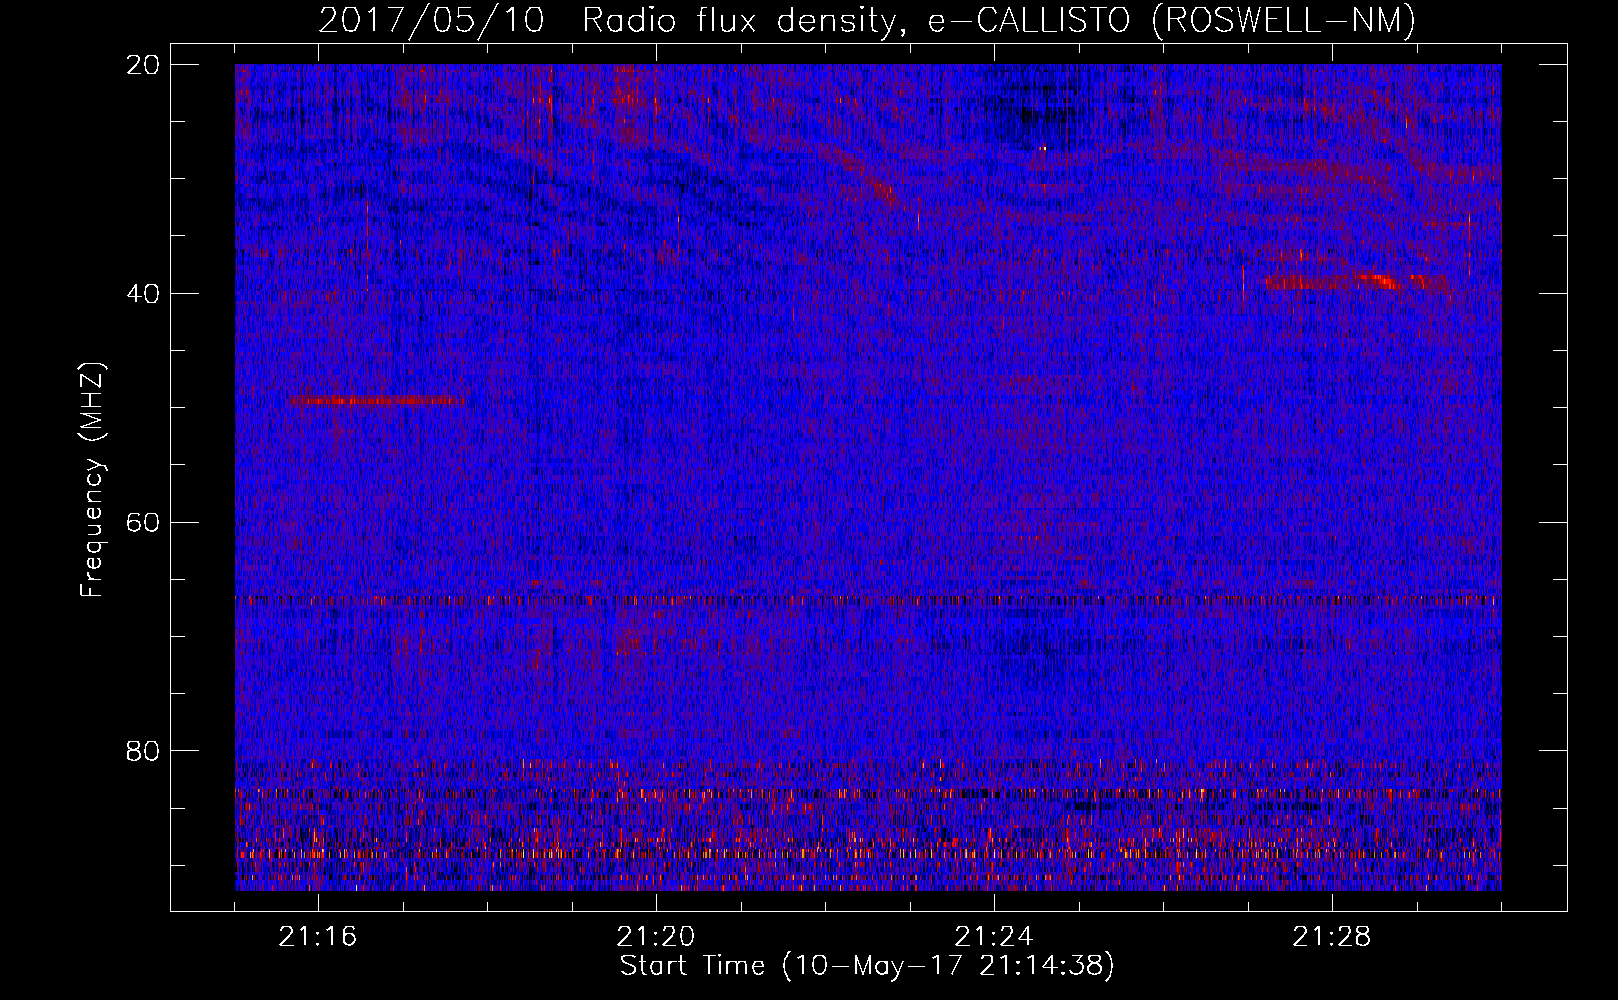Screen dimensions: 1618x1000
Task: Click the 80 frequency tick label
Action: coord(143,751)
